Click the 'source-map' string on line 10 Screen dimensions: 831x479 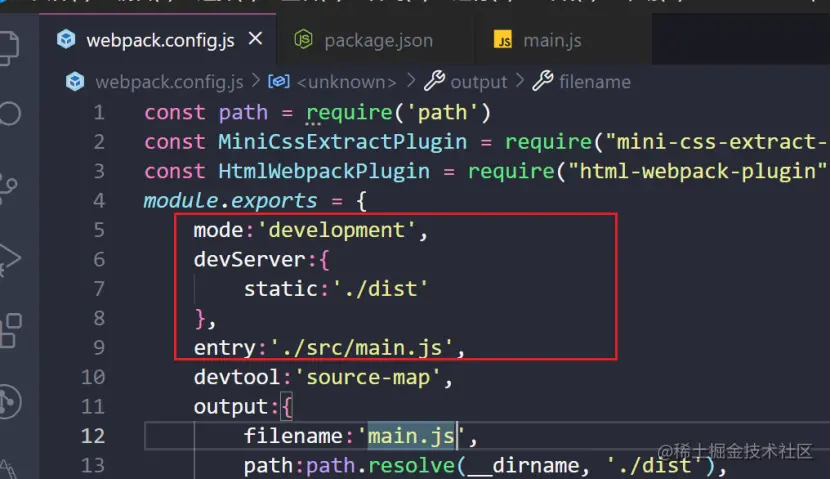tap(368, 377)
